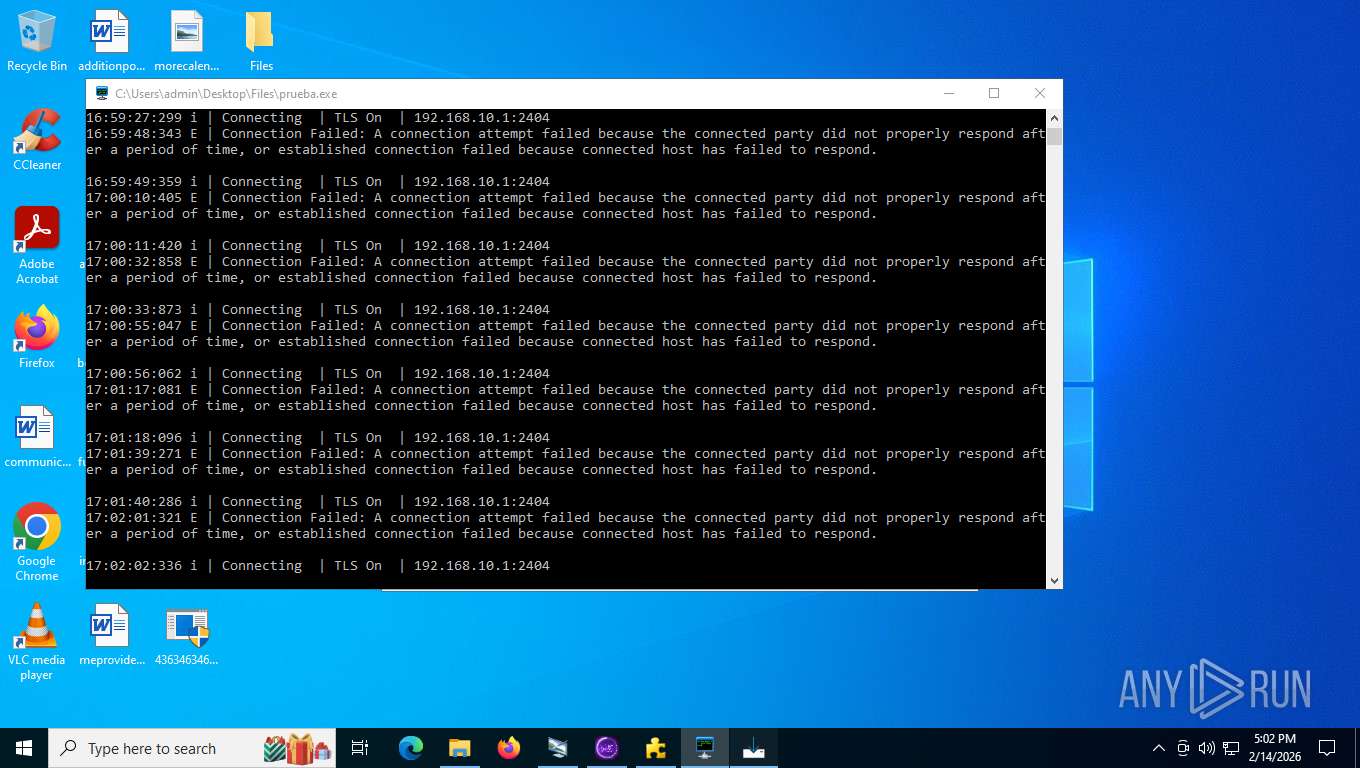Open the prueba.exe console window system icon
The image size is (1360, 768).
point(101,93)
